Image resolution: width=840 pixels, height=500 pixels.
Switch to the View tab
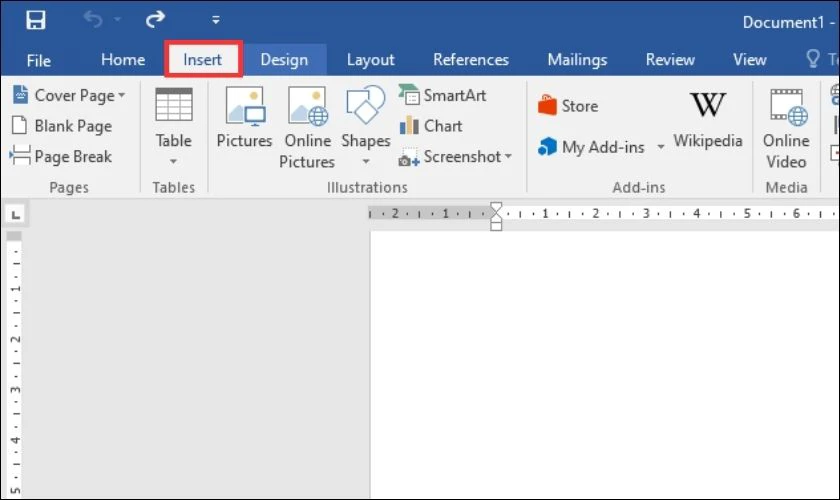pyautogui.click(x=749, y=59)
